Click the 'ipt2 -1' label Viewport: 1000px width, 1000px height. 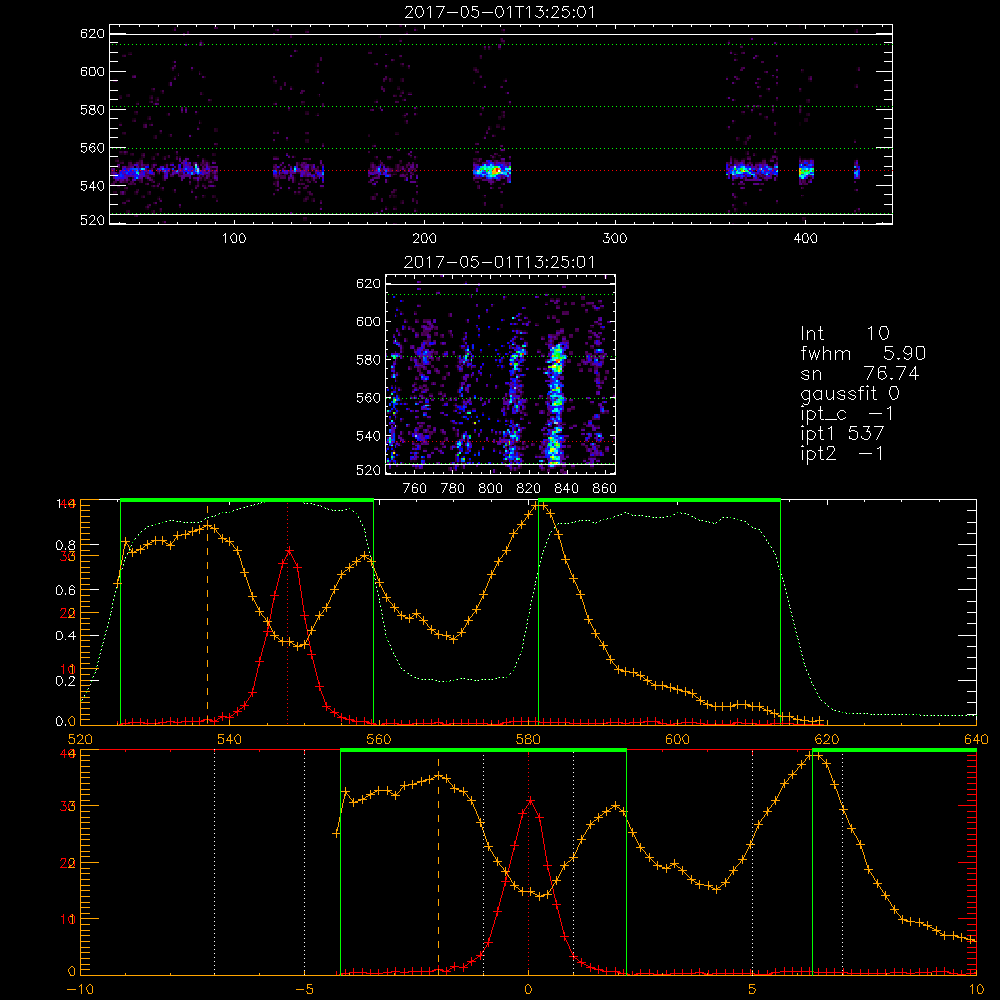click(x=842, y=453)
